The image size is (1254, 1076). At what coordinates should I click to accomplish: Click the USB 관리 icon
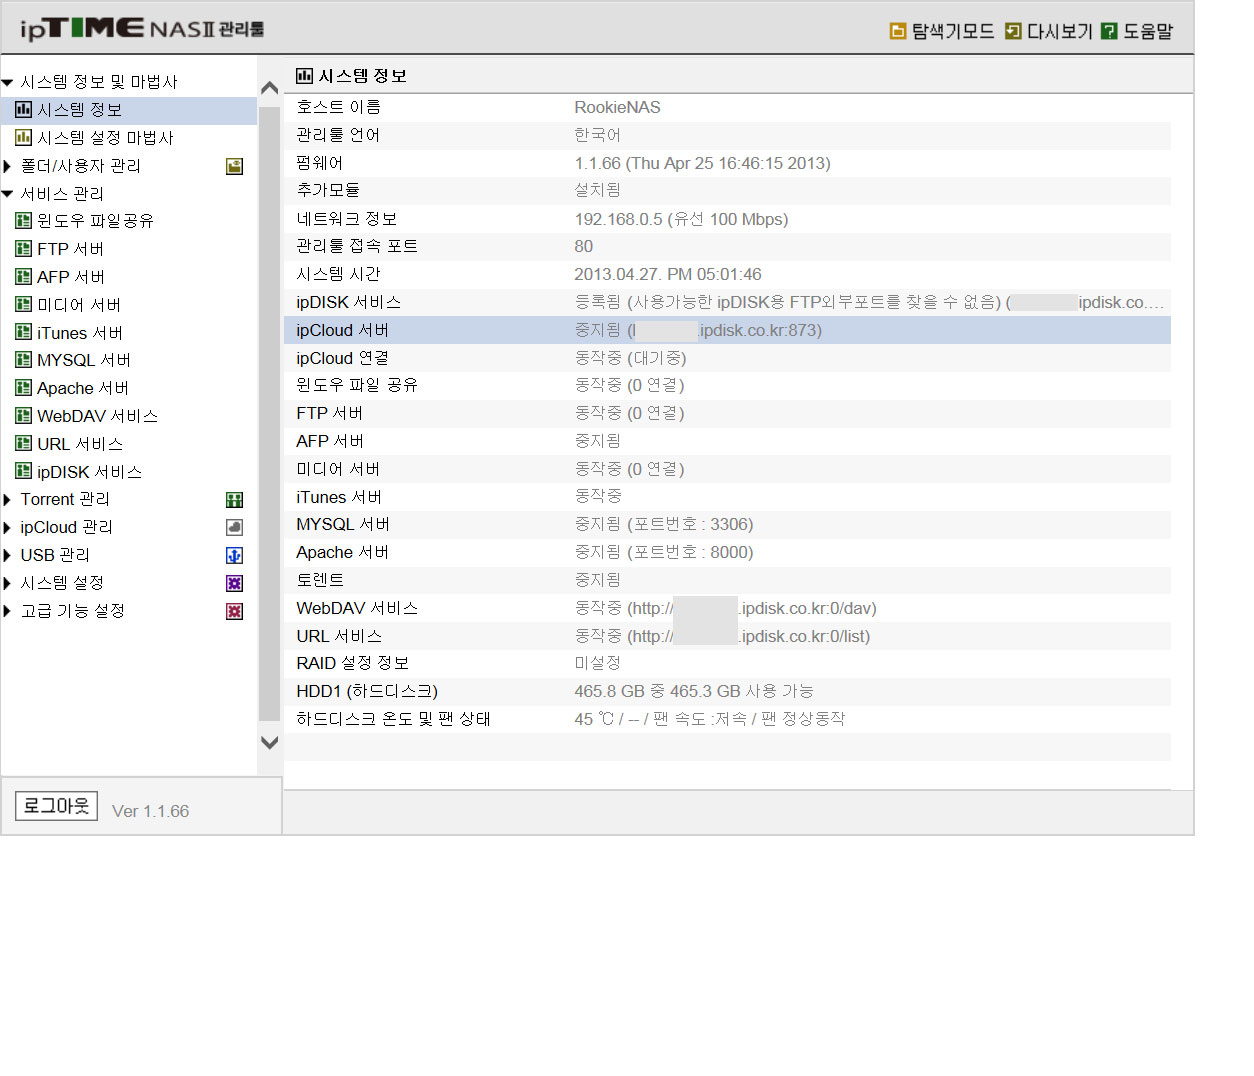(235, 555)
